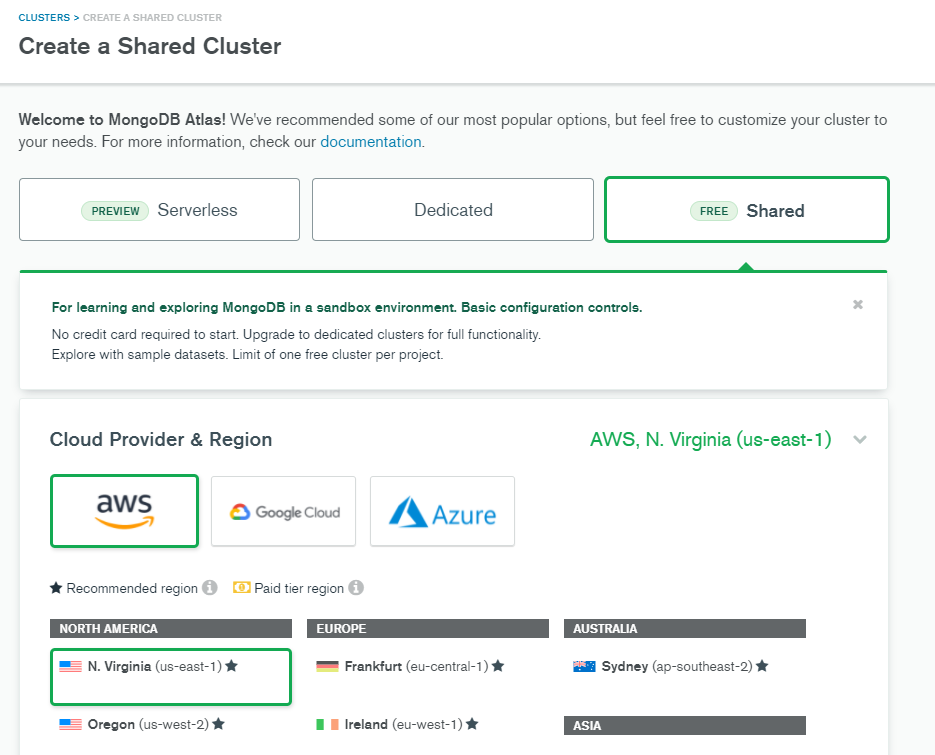Click the Australian flag beside Sydney
The image size is (935, 755).
tap(584, 666)
